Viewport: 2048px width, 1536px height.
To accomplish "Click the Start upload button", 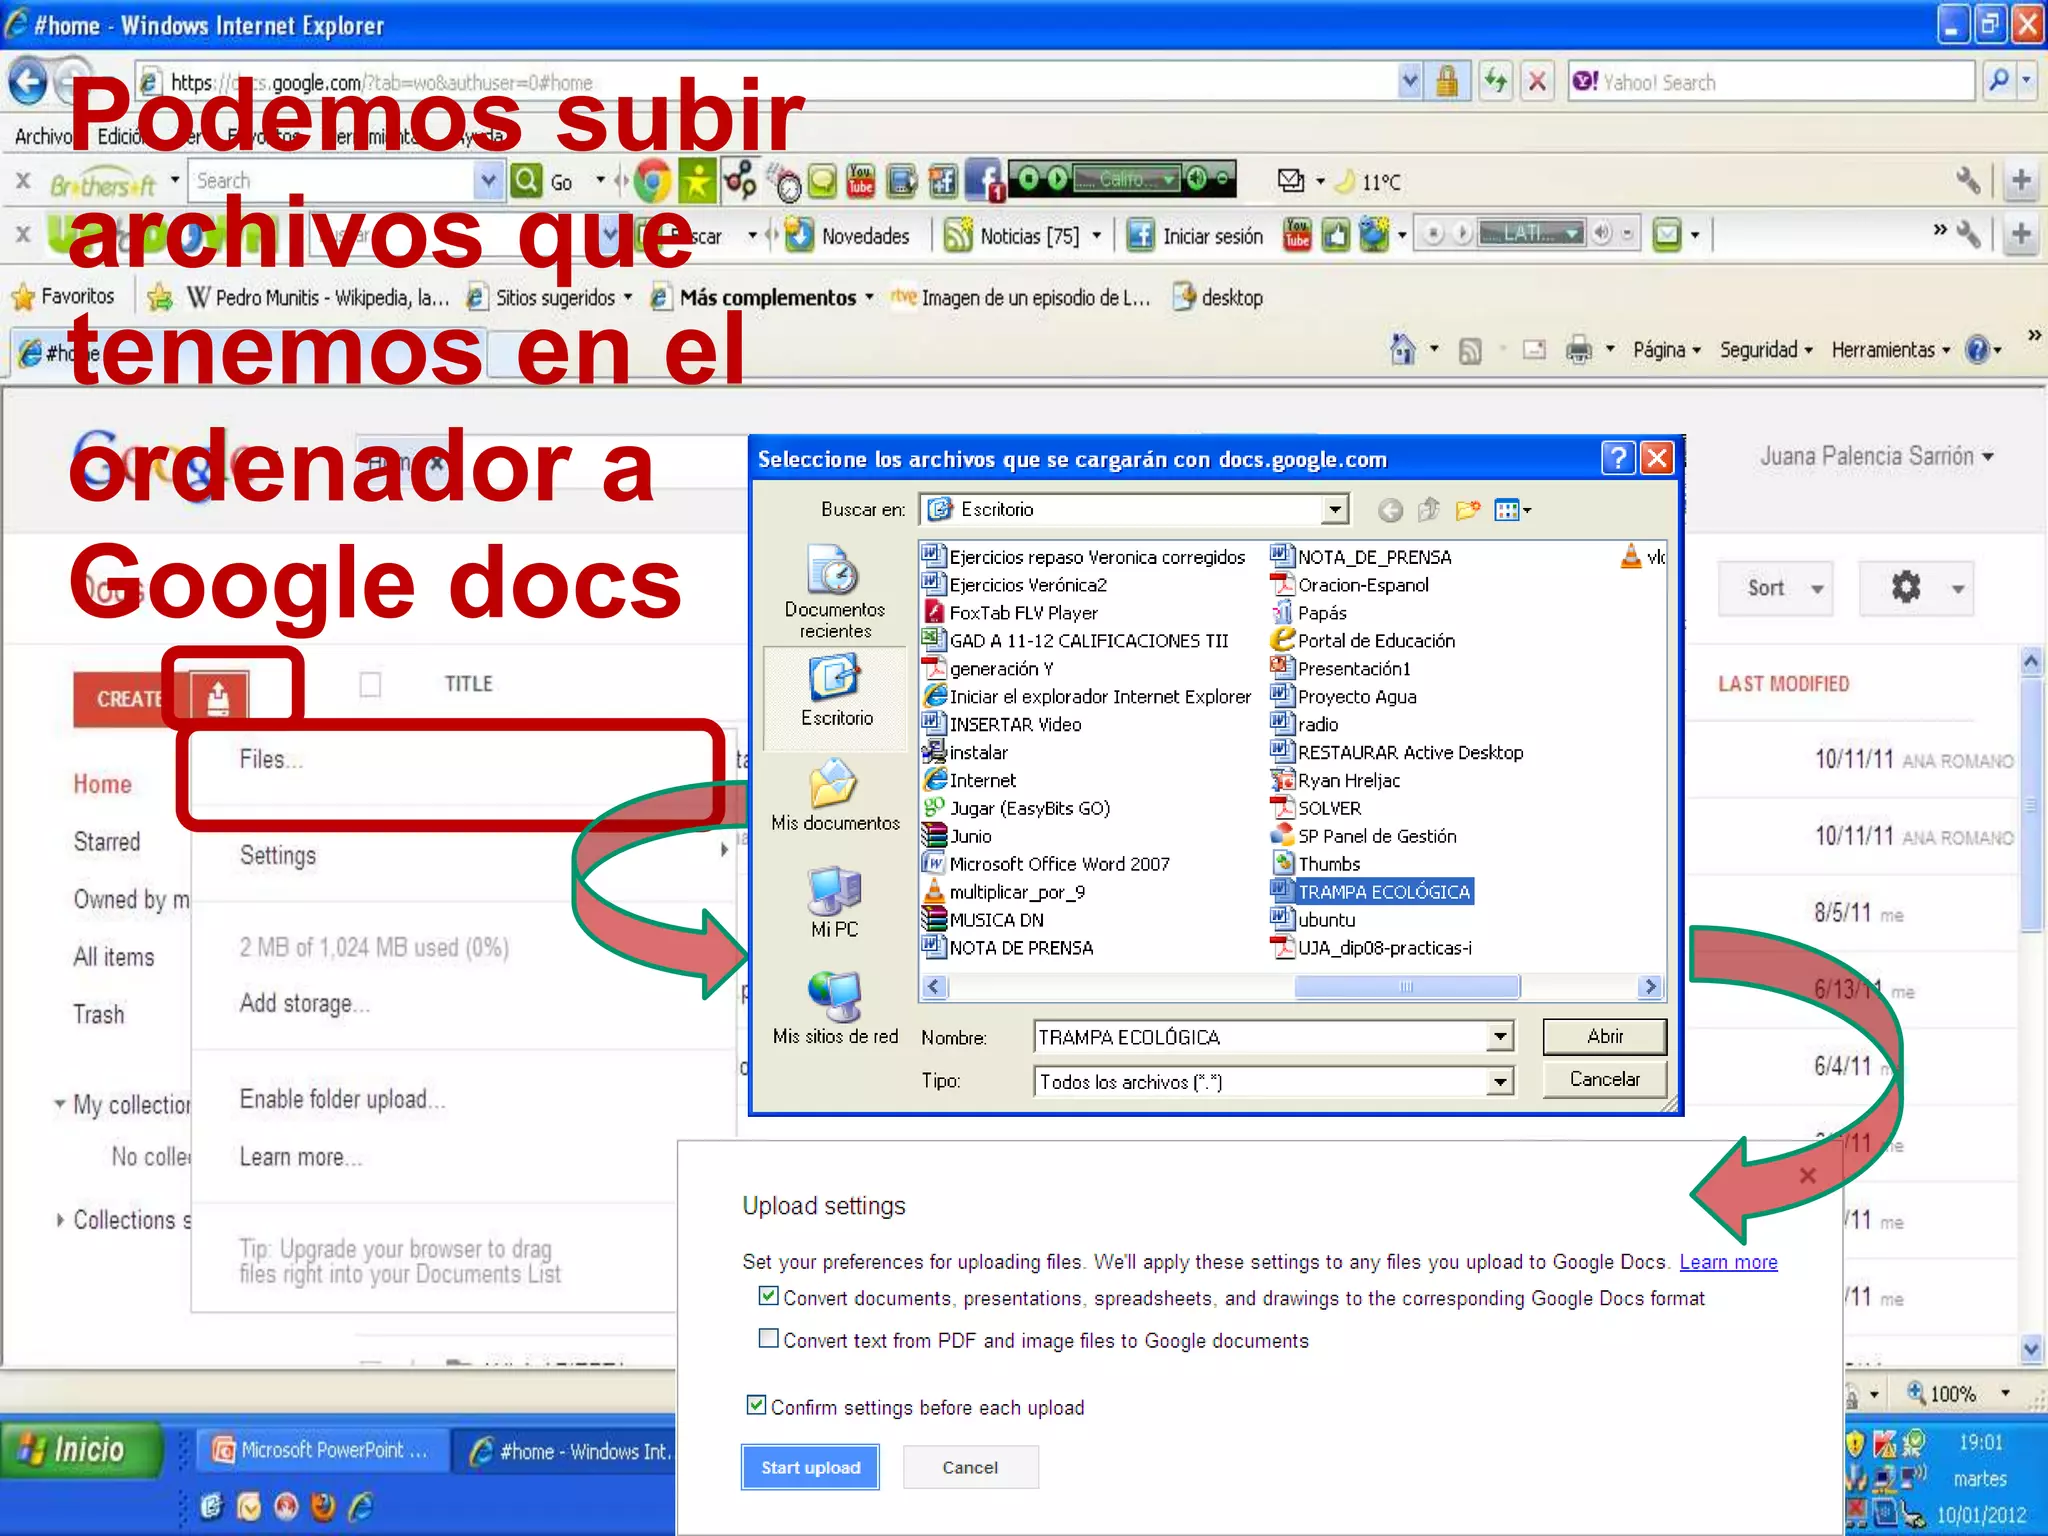I will [x=810, y=1467].
